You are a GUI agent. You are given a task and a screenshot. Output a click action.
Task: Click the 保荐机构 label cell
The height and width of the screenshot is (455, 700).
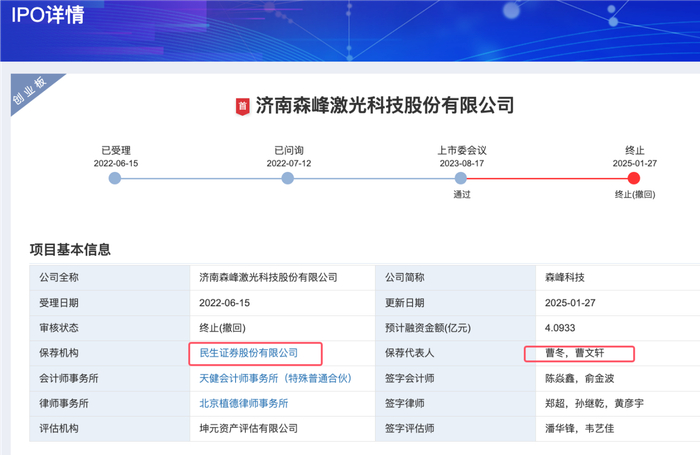tap(109, 353)
